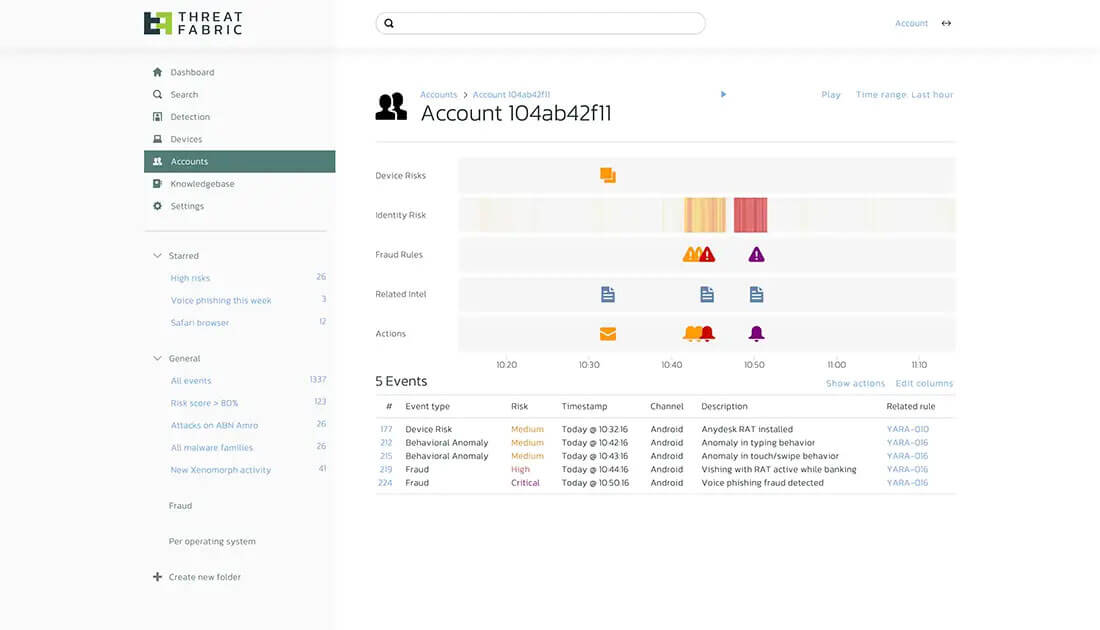Click the red bell in Actions row

tap(707, 333)
